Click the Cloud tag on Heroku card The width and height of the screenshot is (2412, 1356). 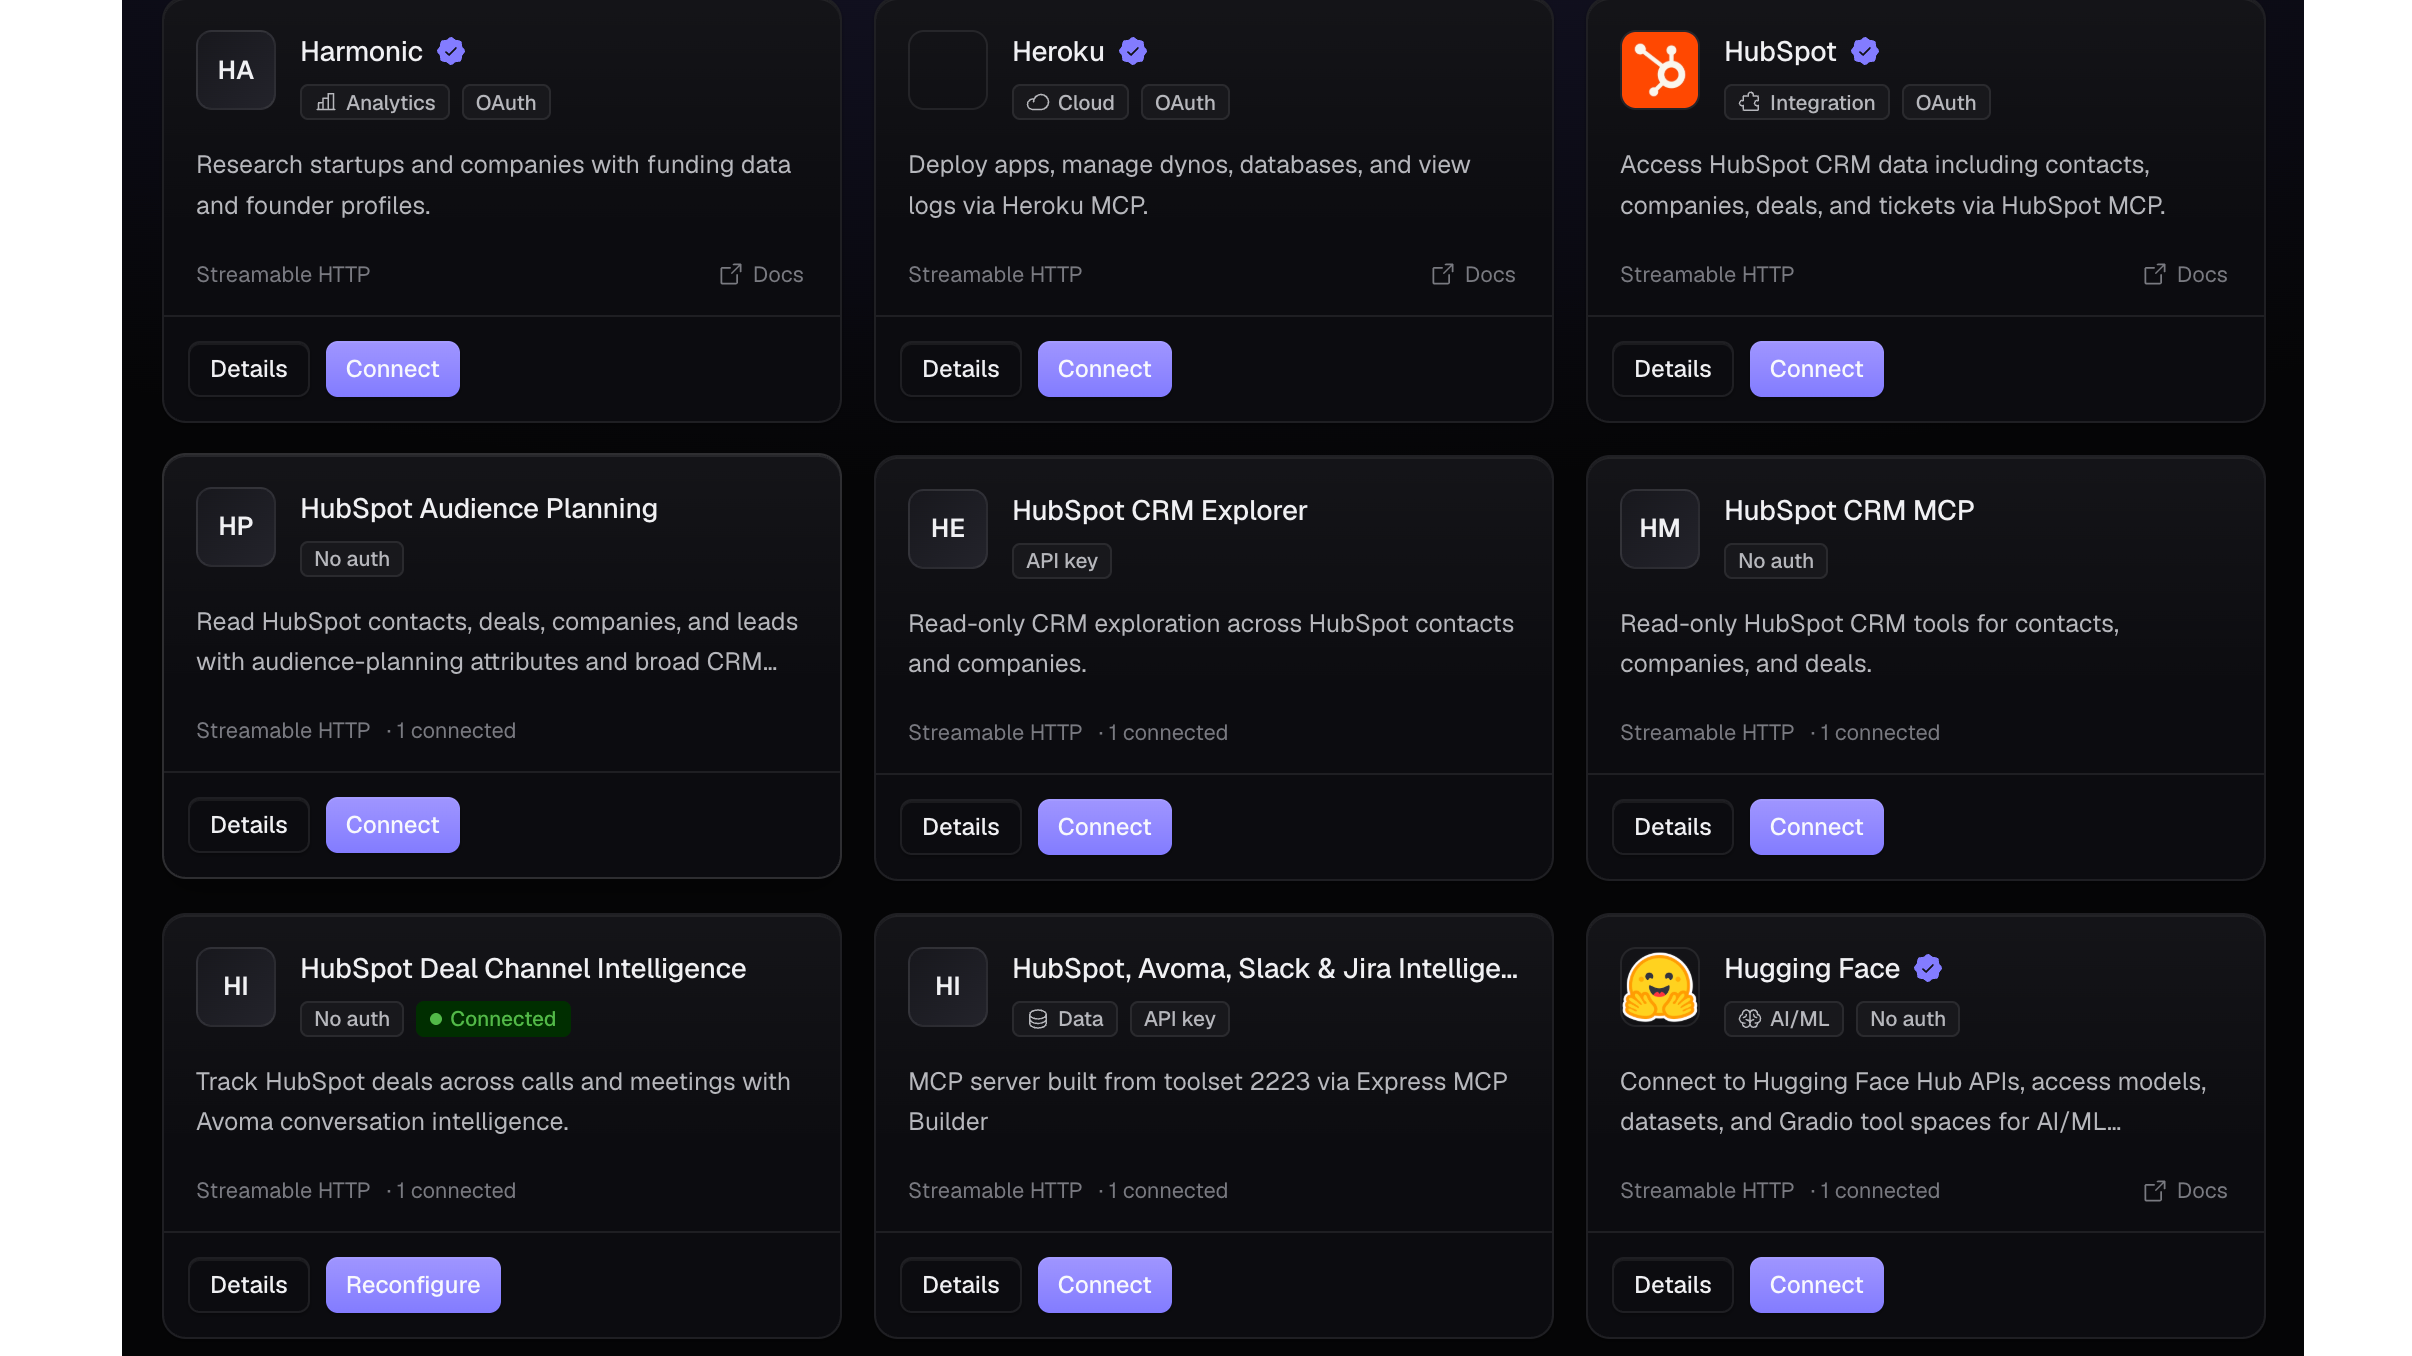point(1070,102)
